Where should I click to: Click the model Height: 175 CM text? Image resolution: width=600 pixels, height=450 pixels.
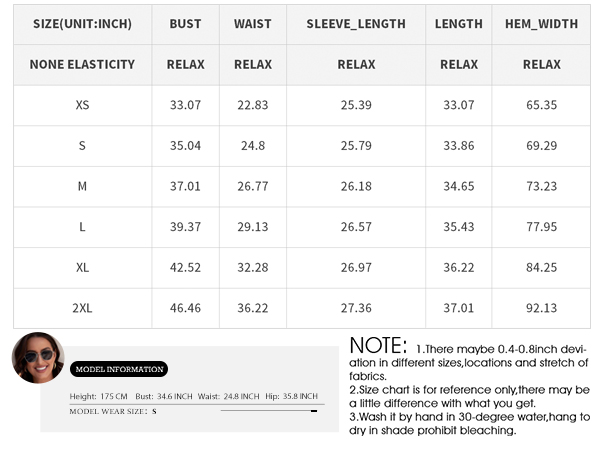tap(98, 396)
